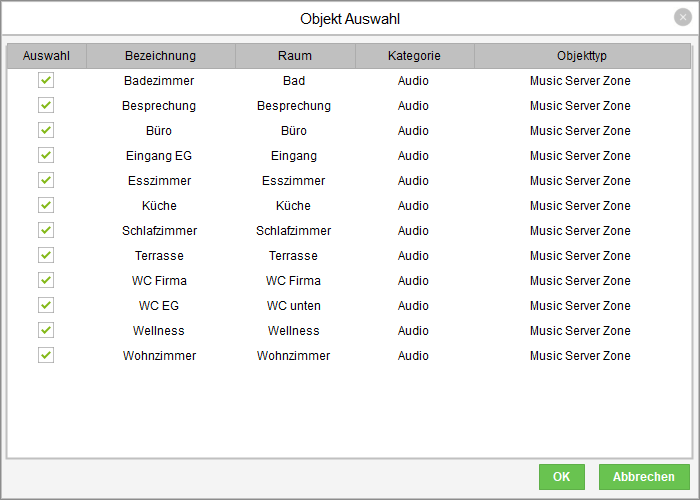The height and width of the screenshot is (500, 700).
Task: Deselect the WC Firma checkbox
Action: pos(46,281)
